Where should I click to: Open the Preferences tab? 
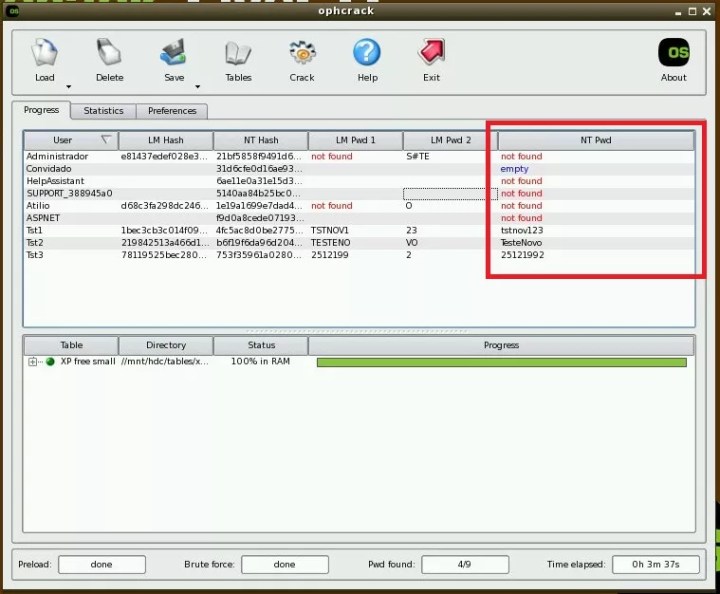[x=172, y=111]
